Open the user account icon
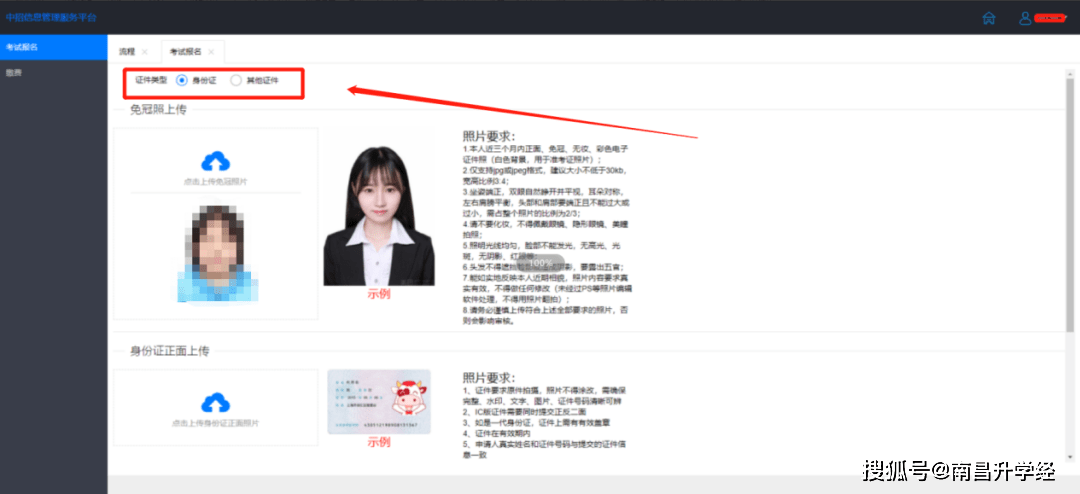 1025,18
